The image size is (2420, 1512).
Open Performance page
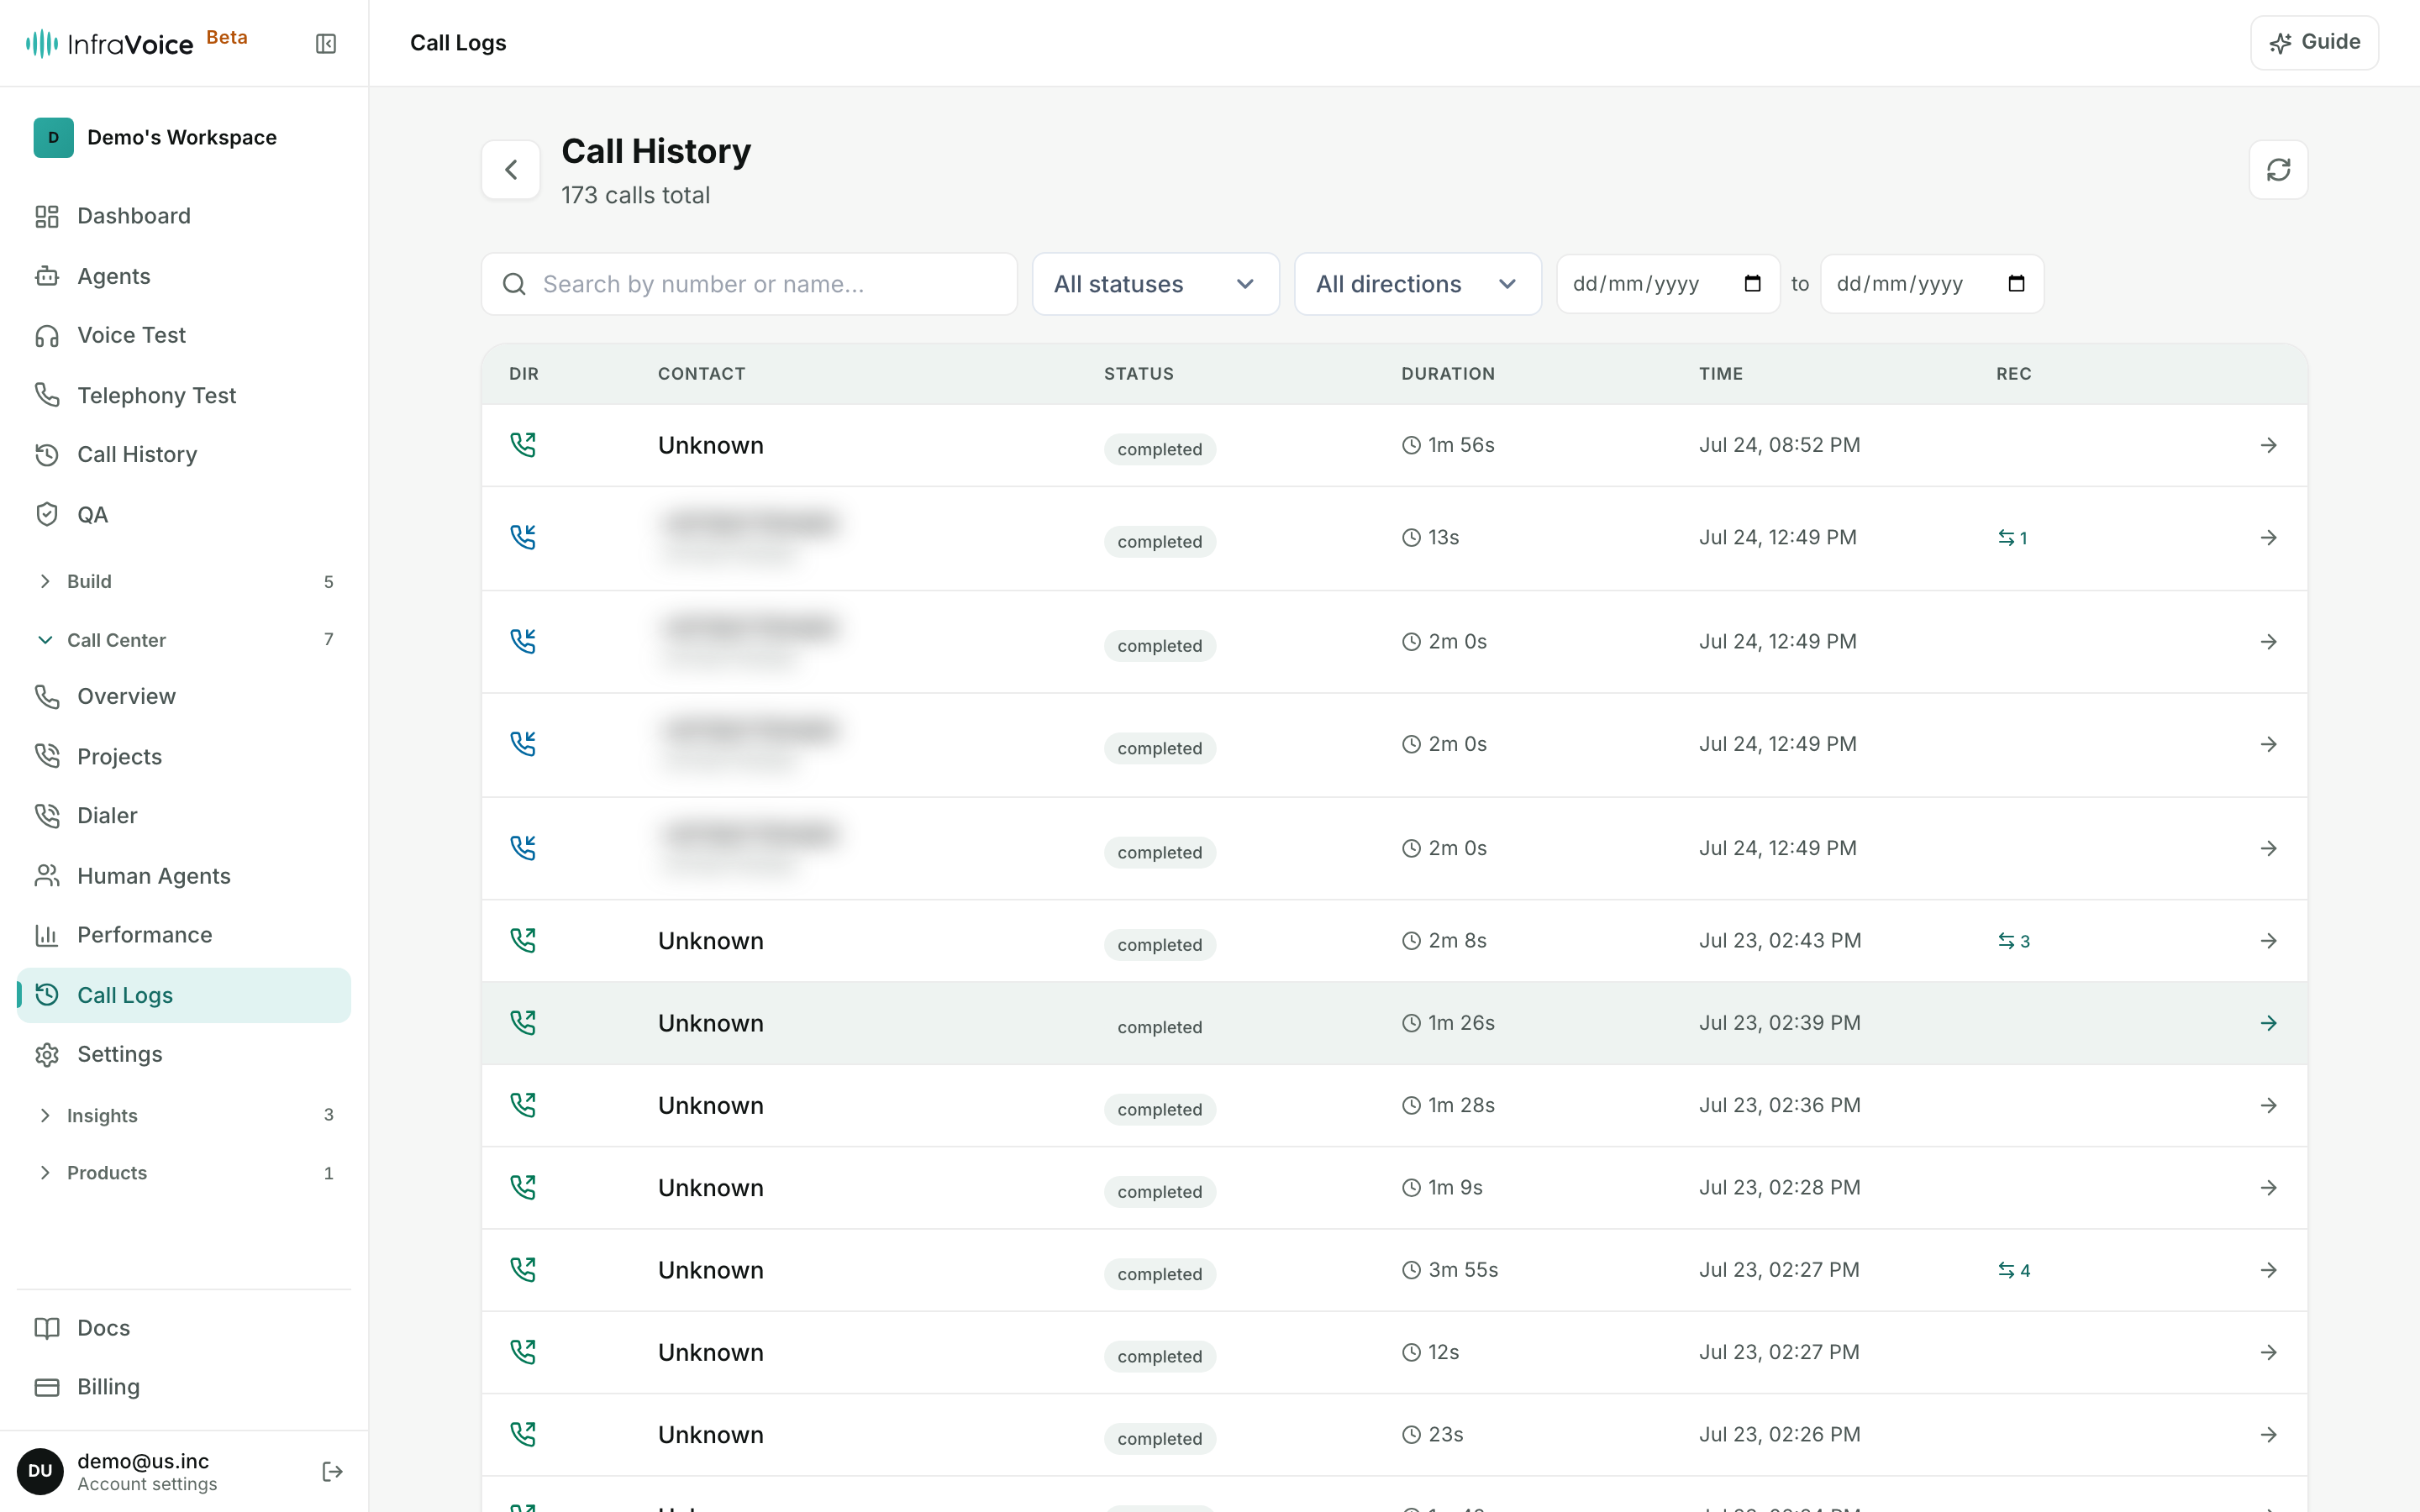pos(184,935)
